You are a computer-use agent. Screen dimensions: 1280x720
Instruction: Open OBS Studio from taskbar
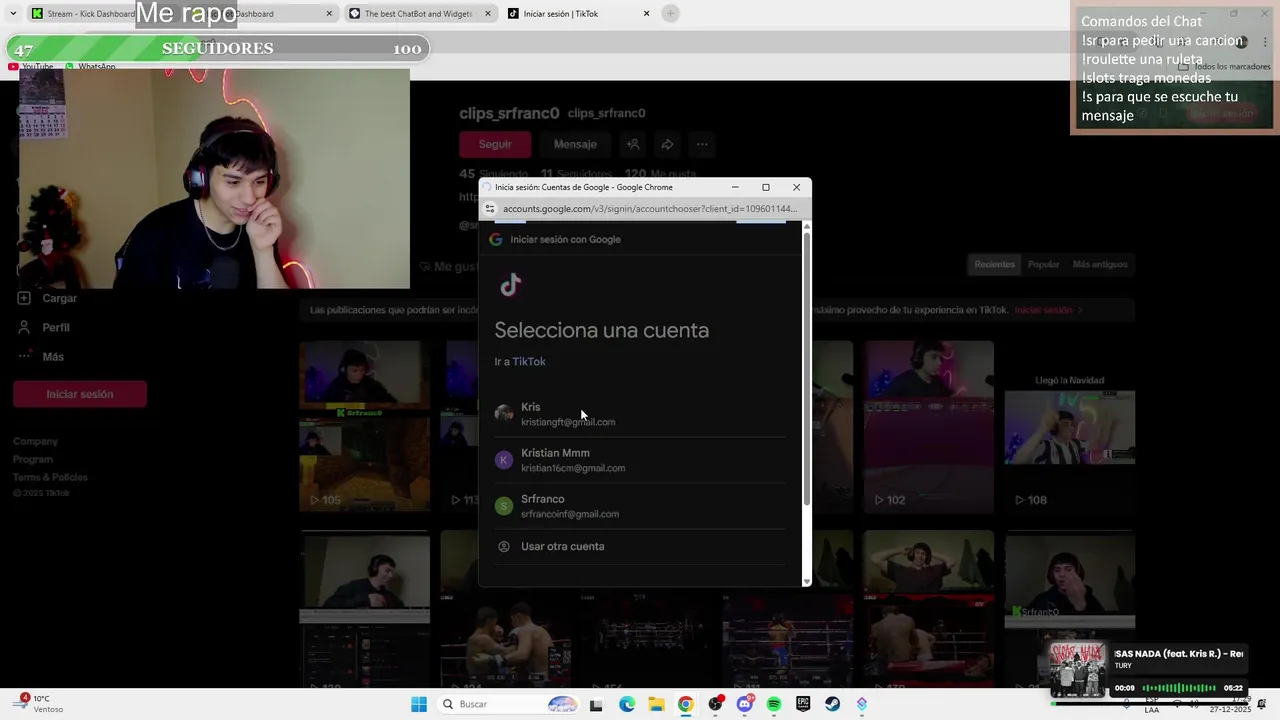pos(715,704)
